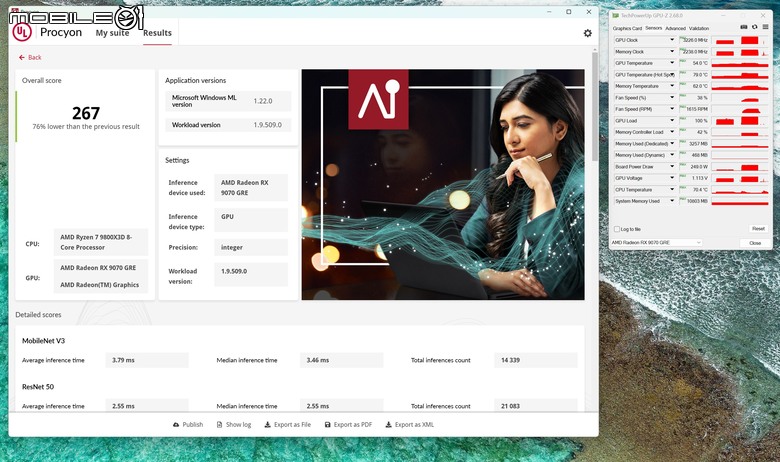Select the overall score 267
This screenshot has height=462, width=780.
86,113
